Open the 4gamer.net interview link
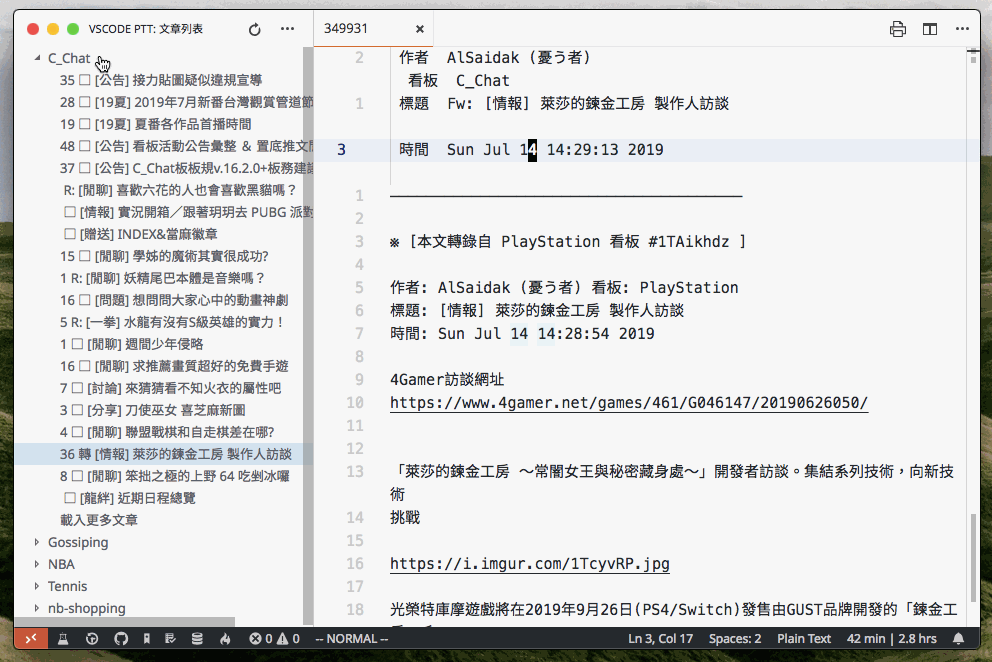 tap(629, 403)
